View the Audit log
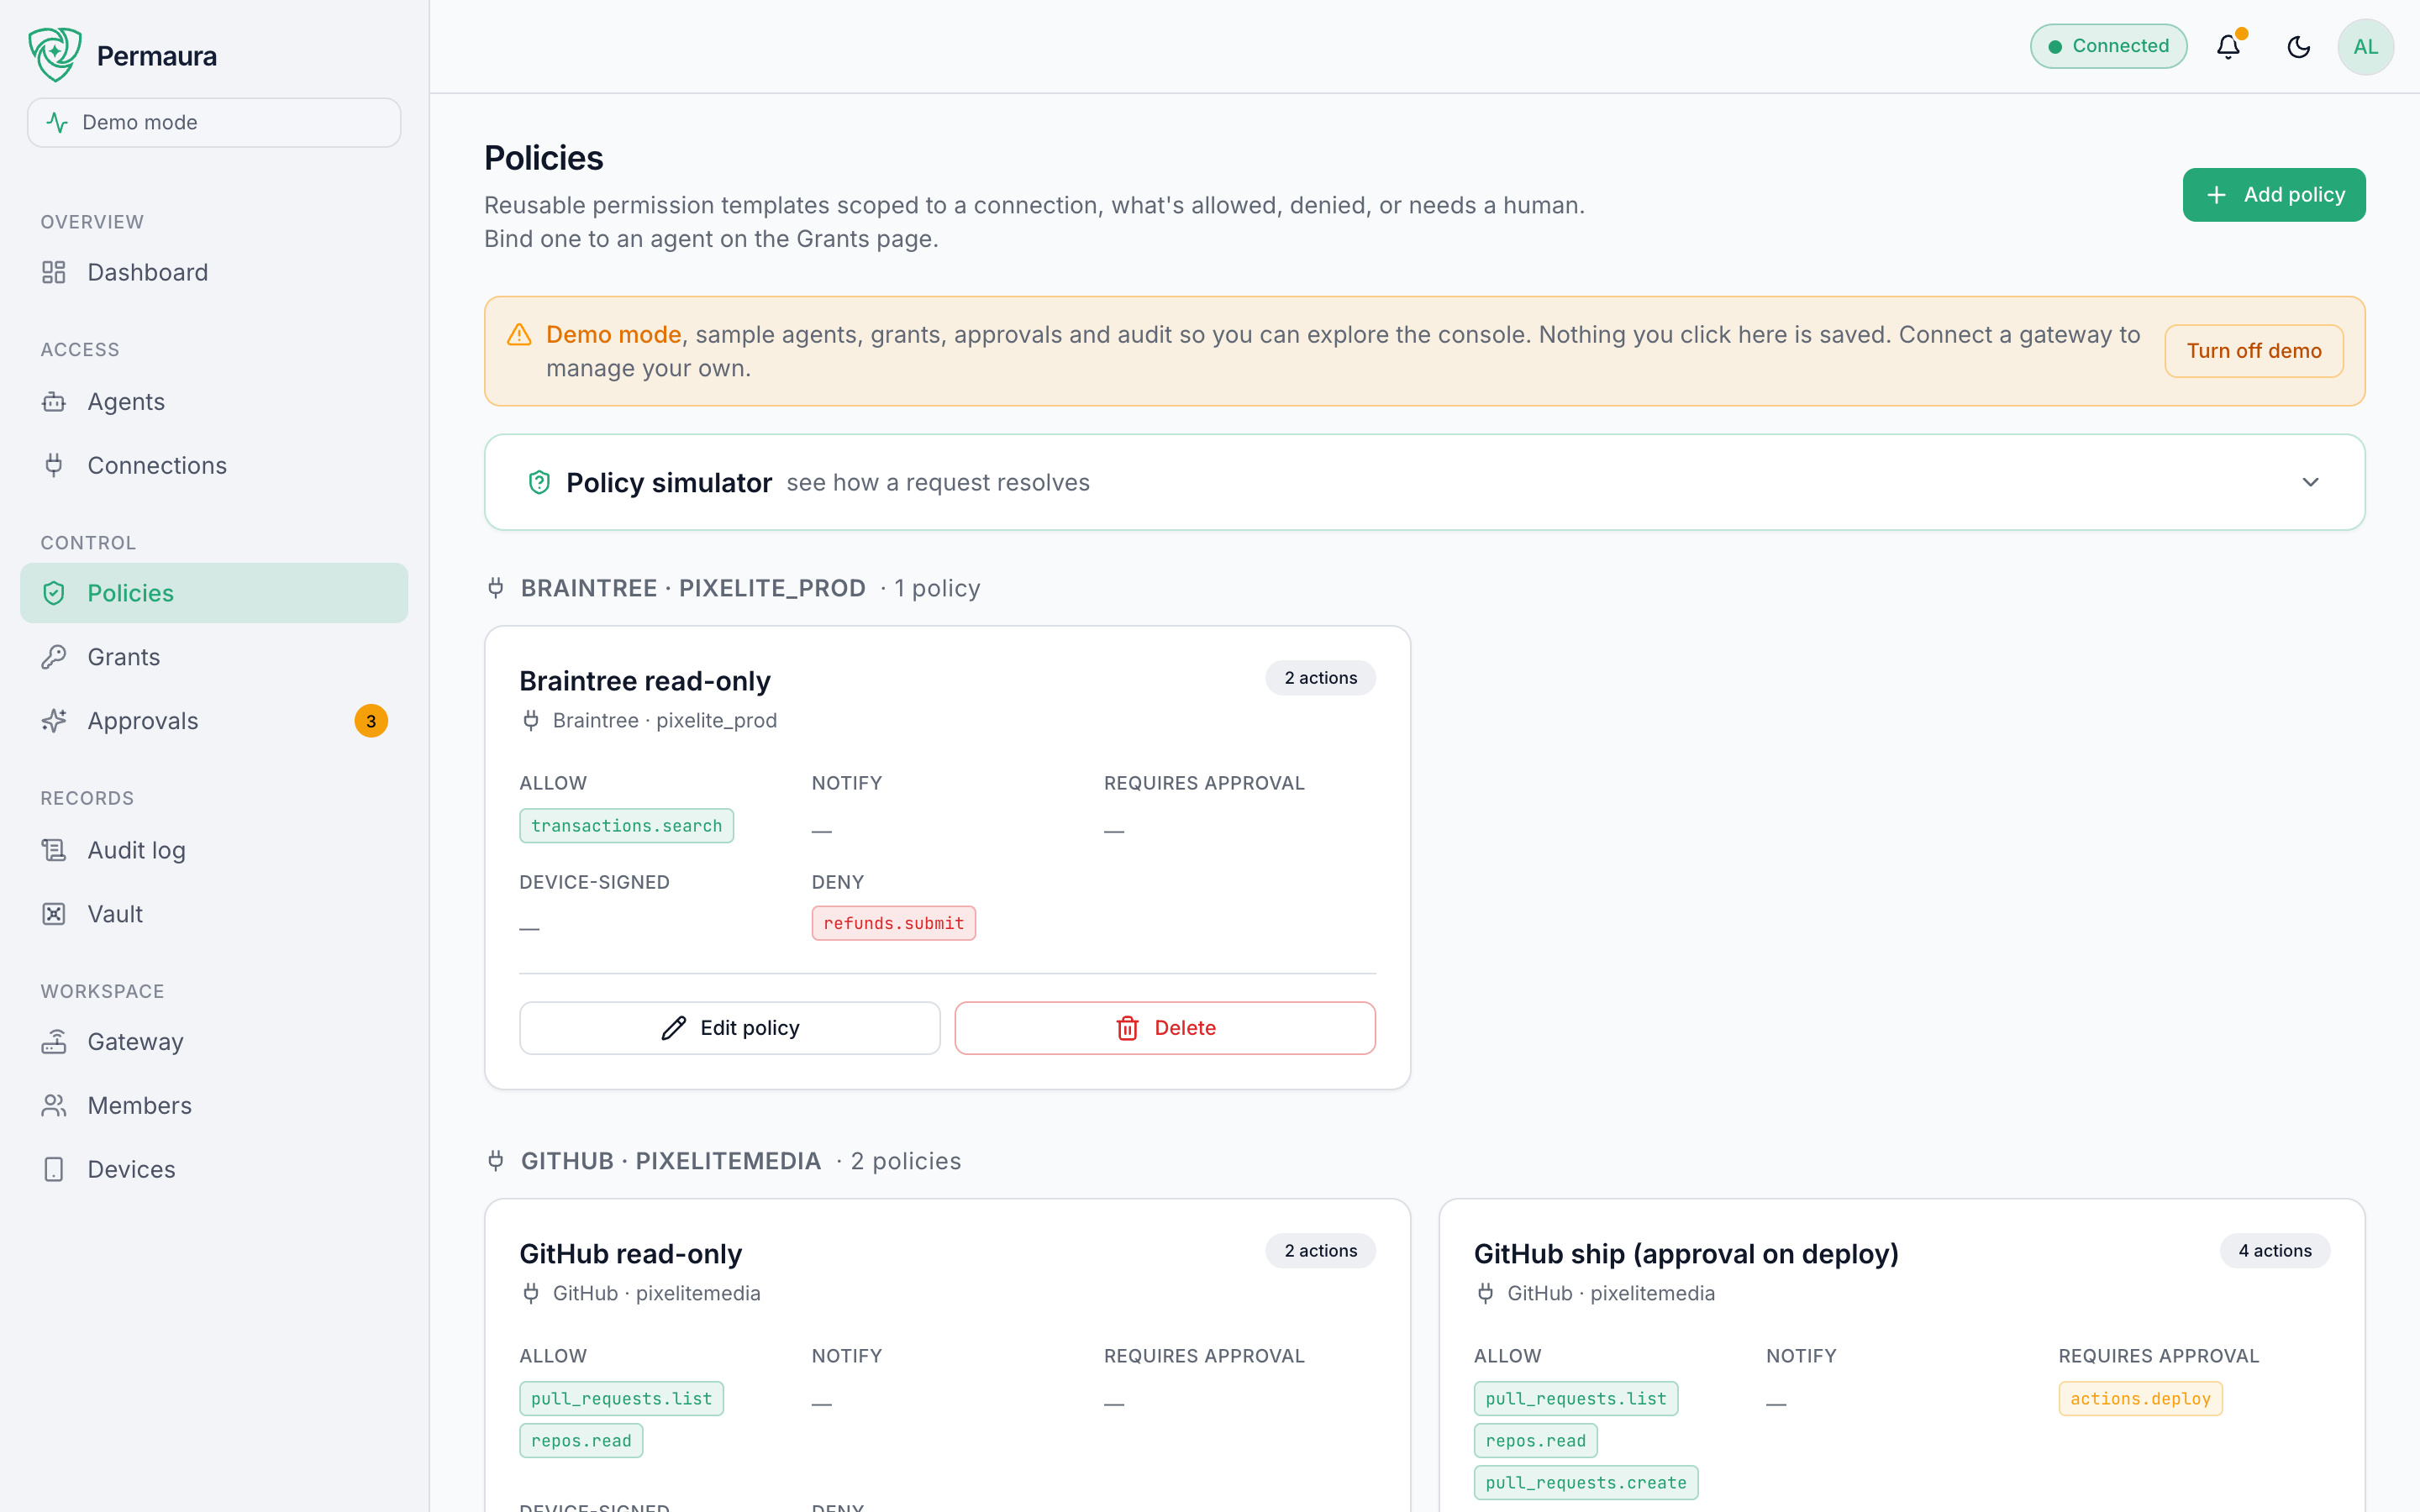2420x1512 pixels. pos(214,850)
